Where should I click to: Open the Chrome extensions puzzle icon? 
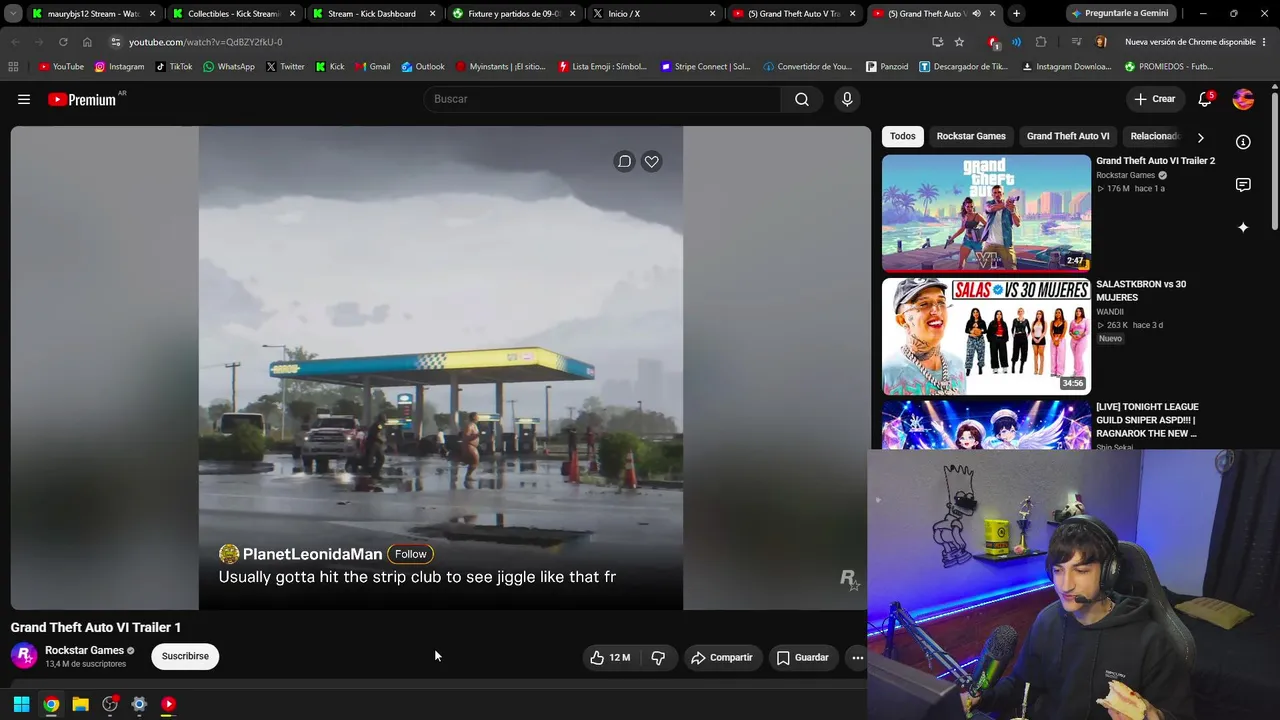(1041, 42)
